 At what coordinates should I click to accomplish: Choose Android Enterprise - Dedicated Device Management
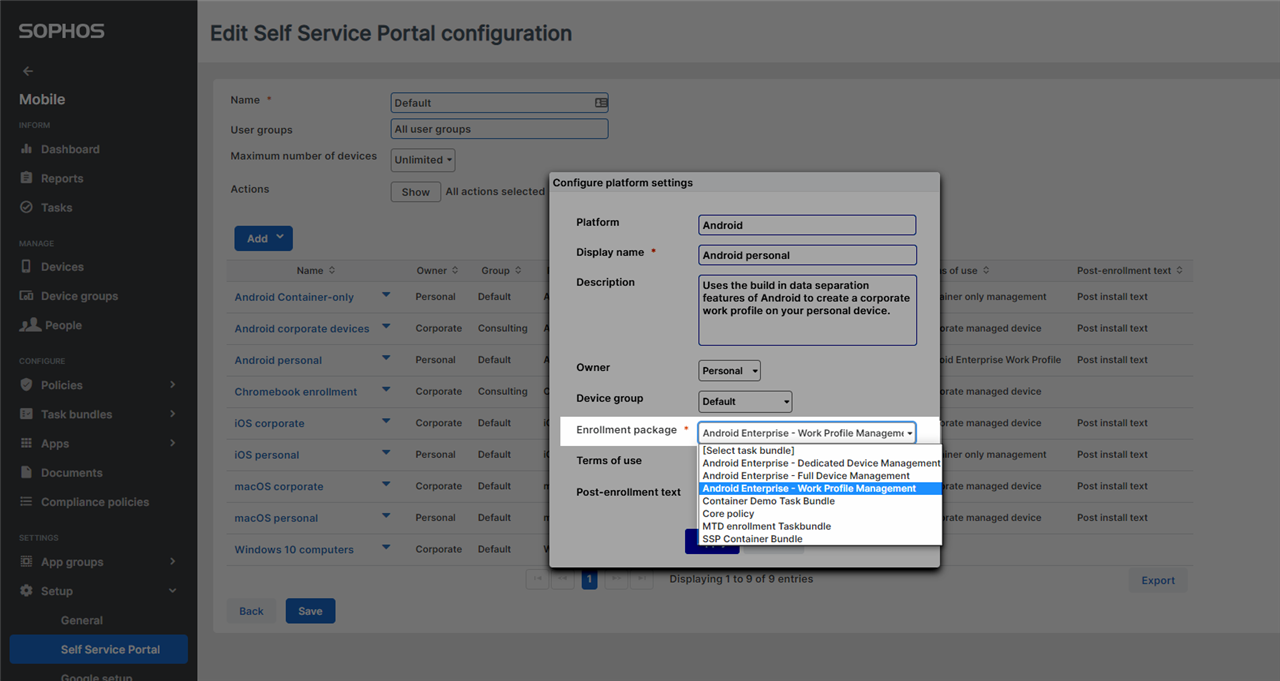[x=820, y=463]
